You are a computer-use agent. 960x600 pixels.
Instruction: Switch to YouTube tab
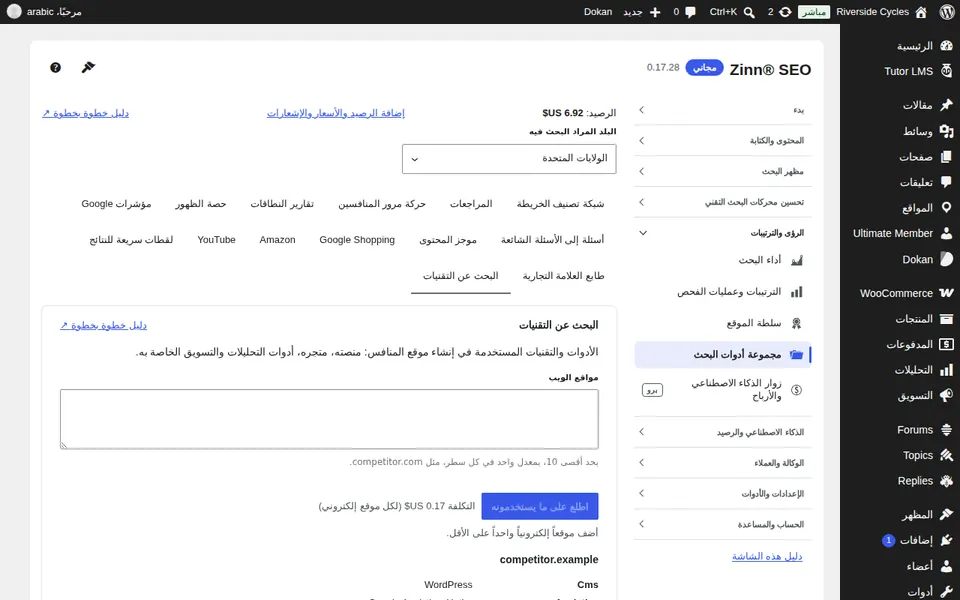pos(216,240)
